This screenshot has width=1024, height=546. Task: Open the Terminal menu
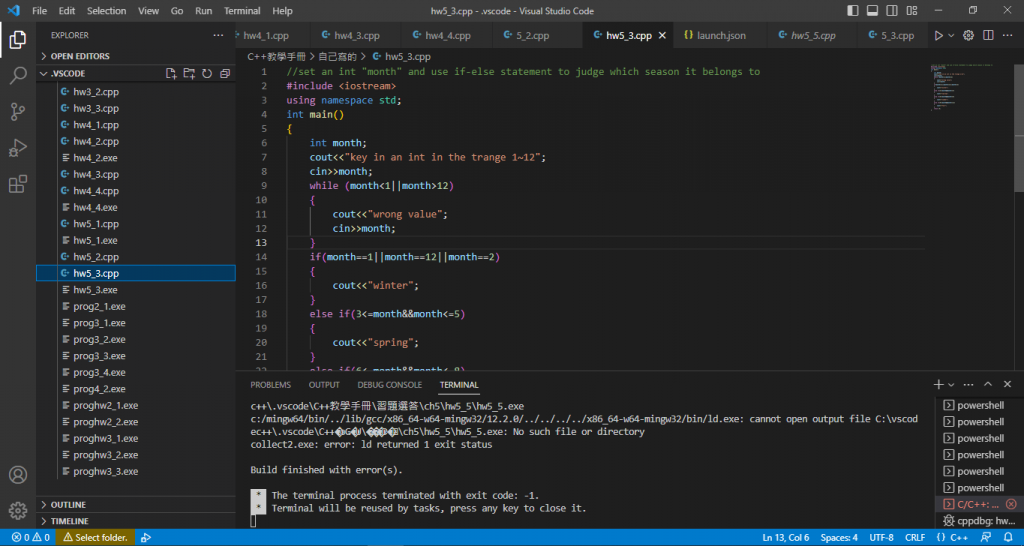[241, 10]
